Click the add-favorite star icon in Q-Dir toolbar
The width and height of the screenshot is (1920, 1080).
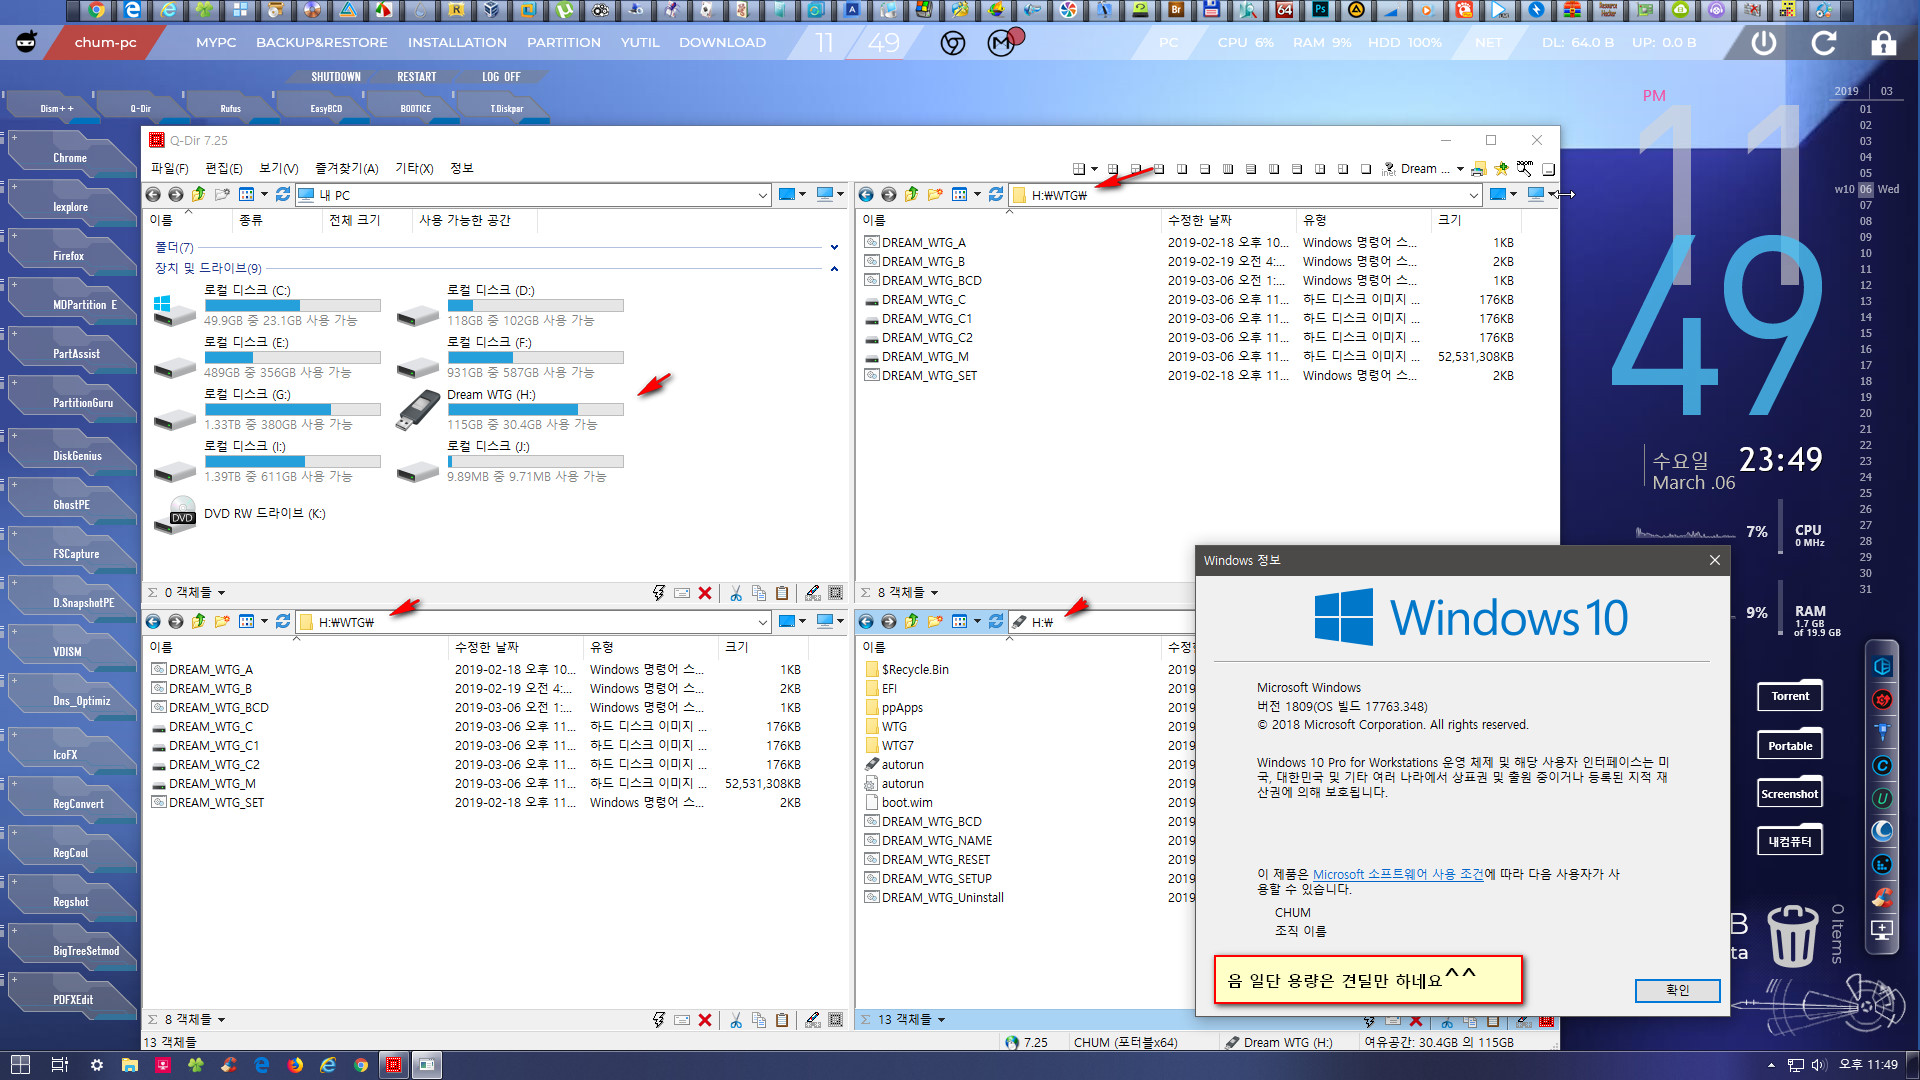coord(1501,169)
